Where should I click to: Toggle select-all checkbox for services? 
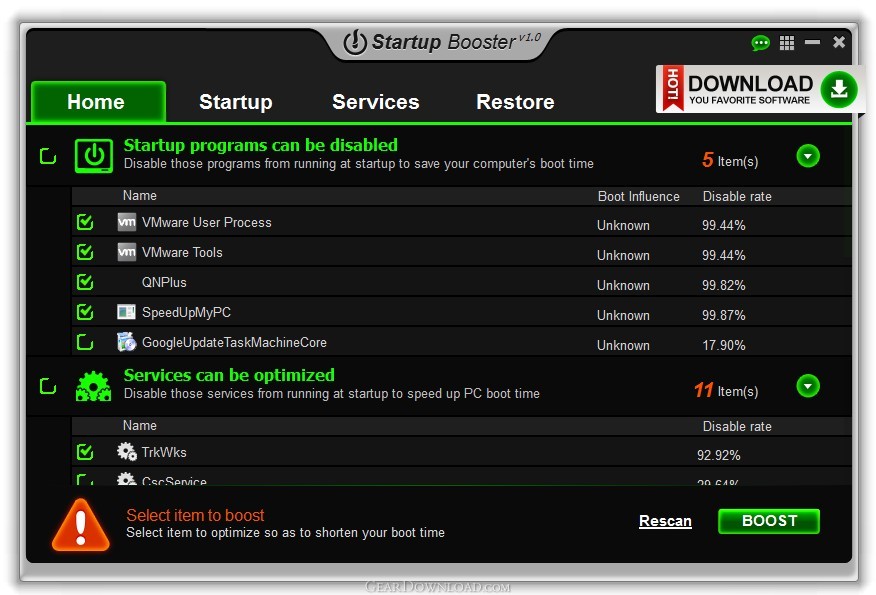coord(48,386)
